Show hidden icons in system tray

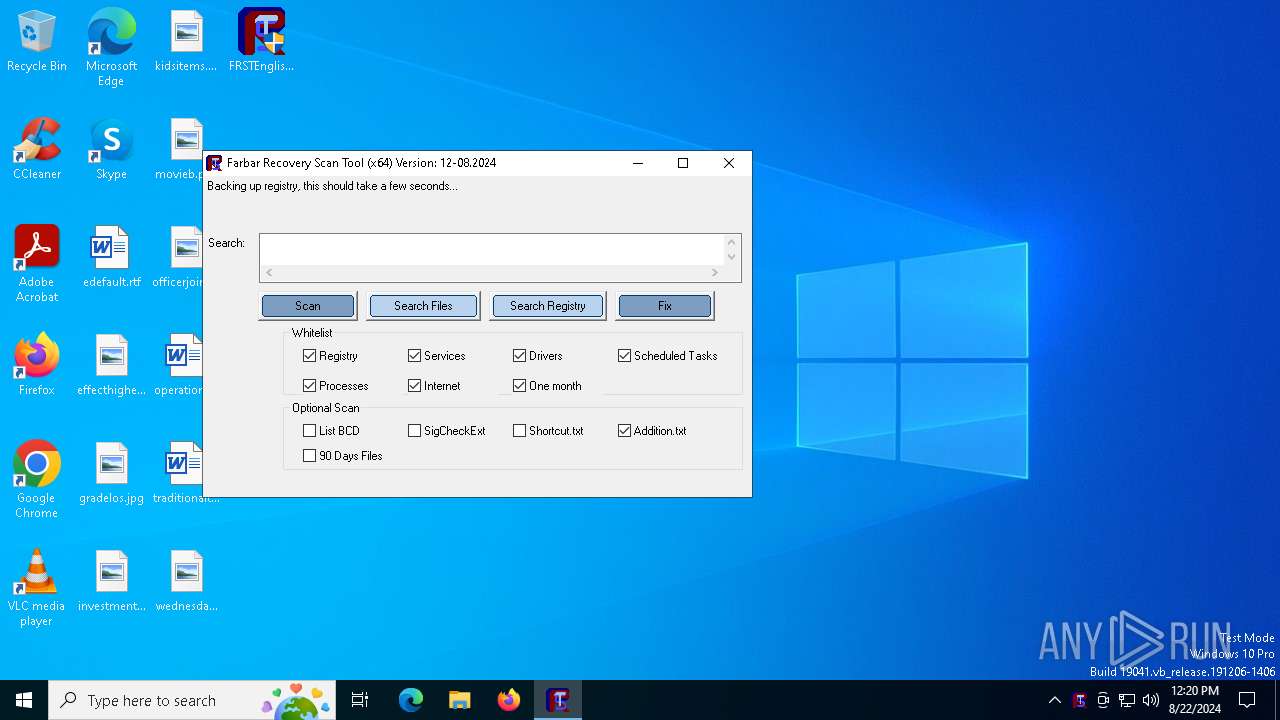pos(1054,700)
